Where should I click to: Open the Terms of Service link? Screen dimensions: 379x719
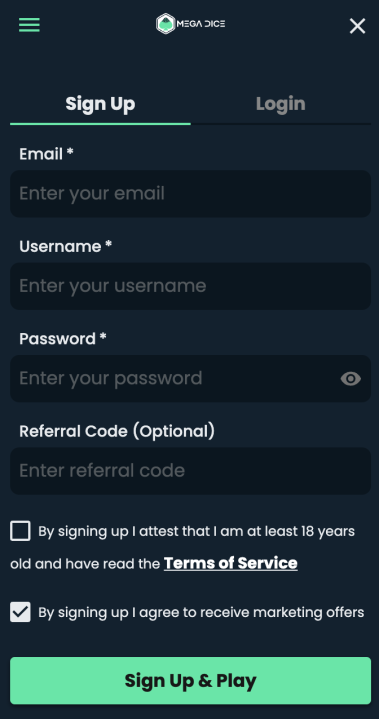231,563
